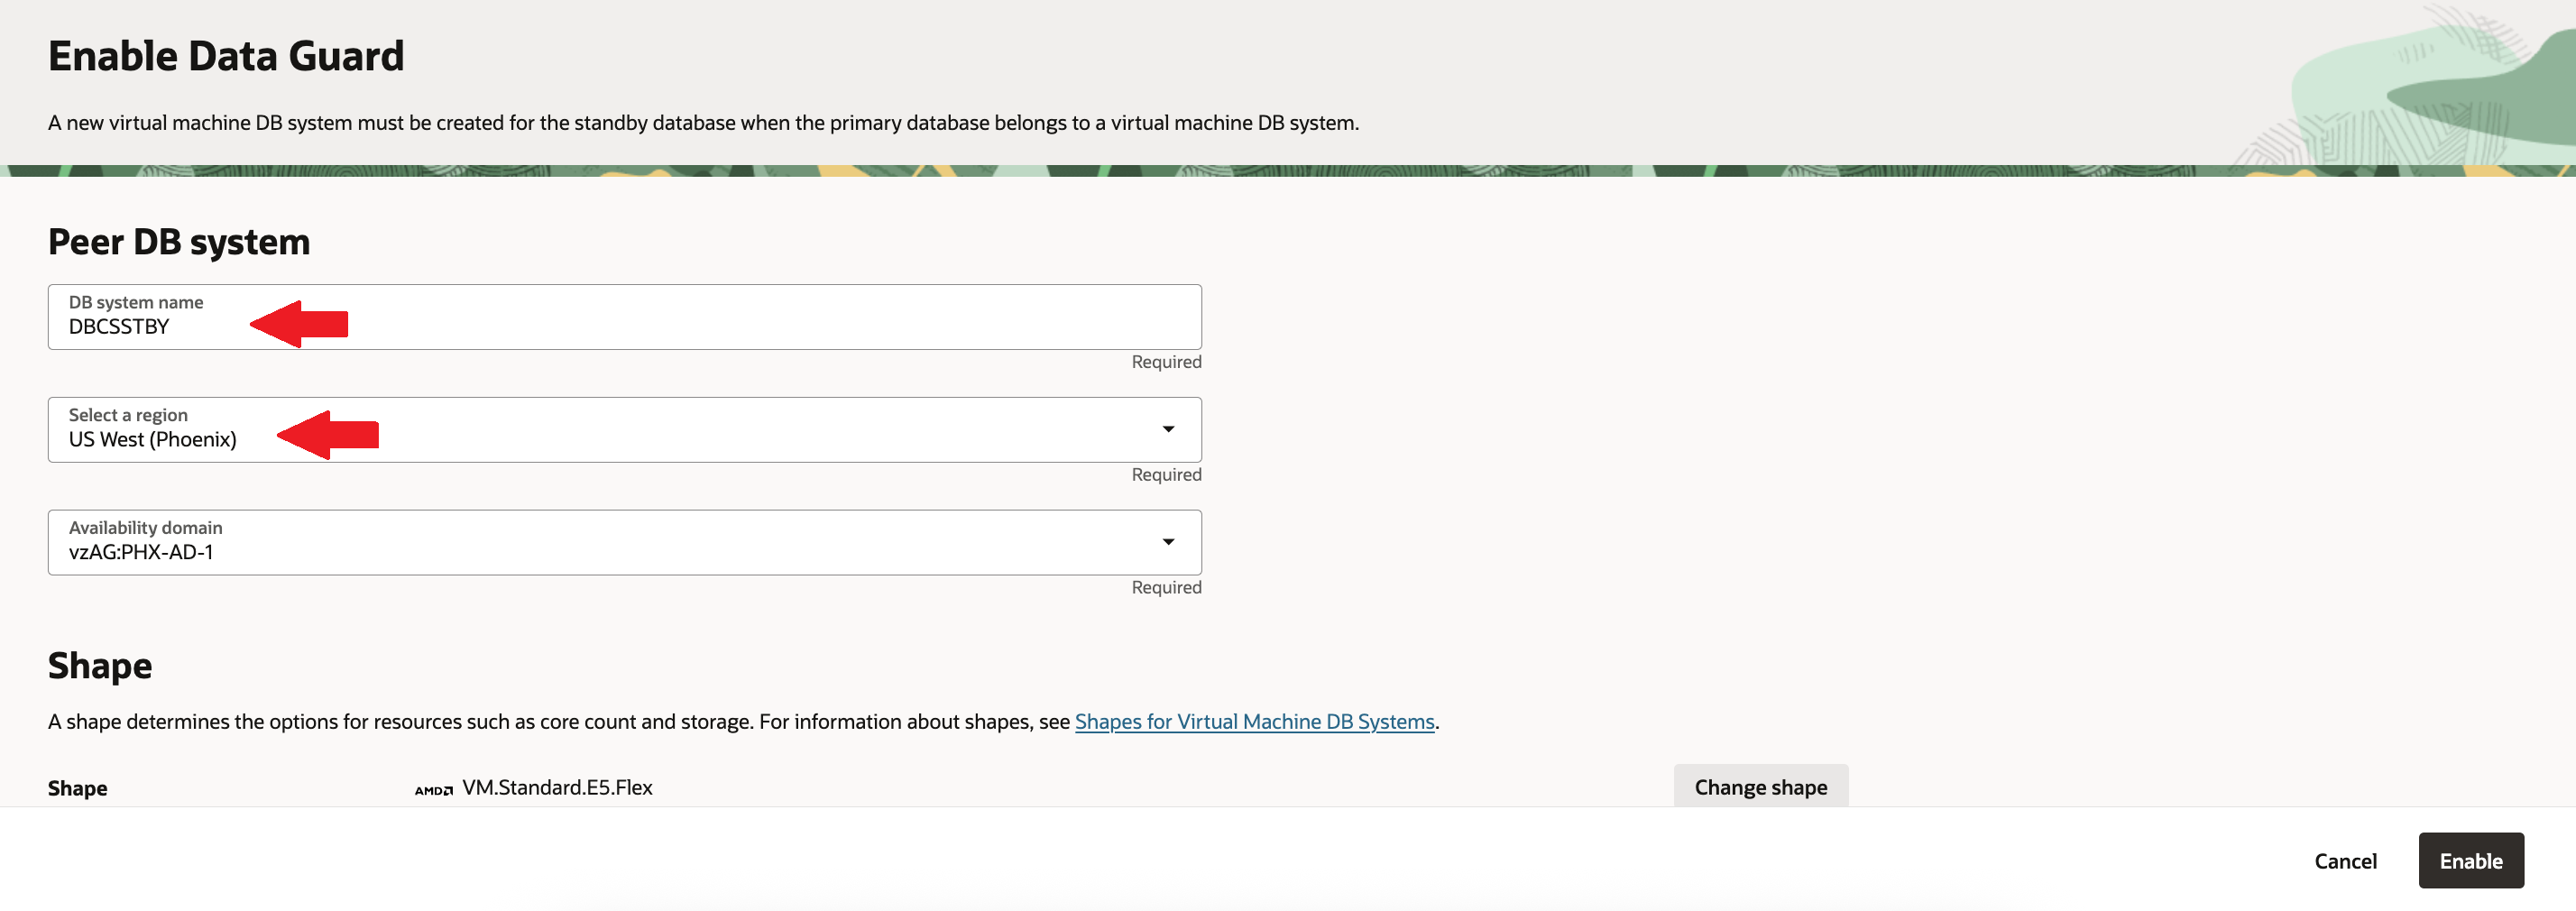This screenshot has width=2576, height=911.
Task: Click the Required label under region selector
Action: [x=1166, y=475]
